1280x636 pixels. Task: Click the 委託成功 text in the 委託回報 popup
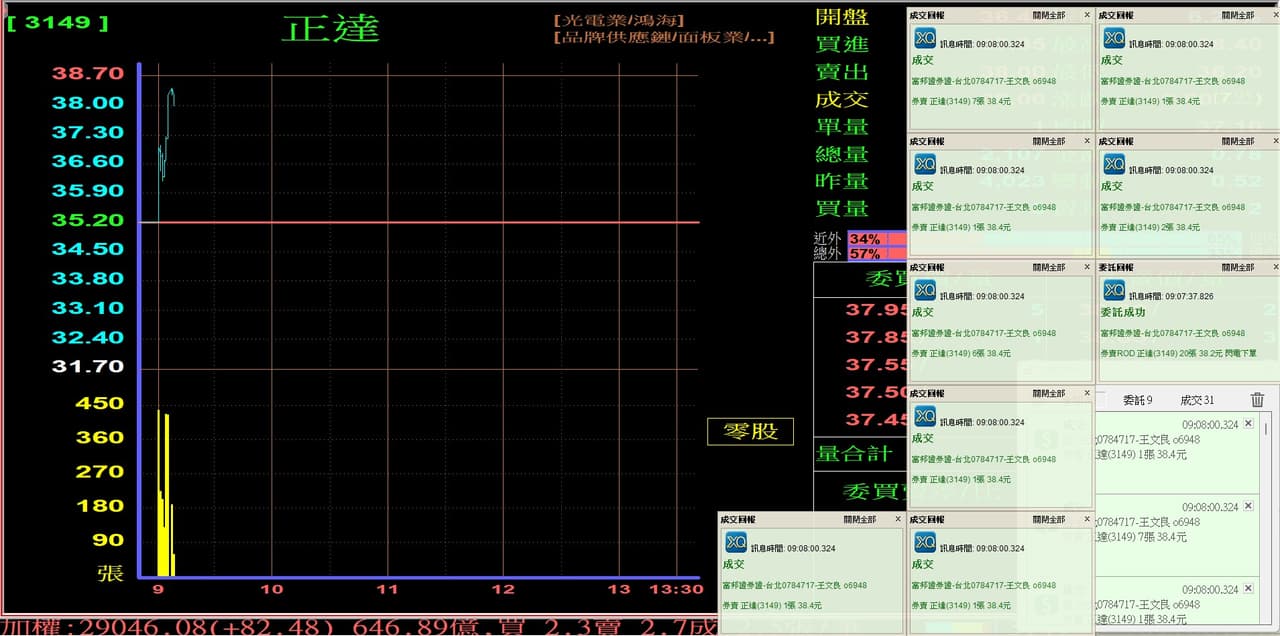click(1123, 312)
